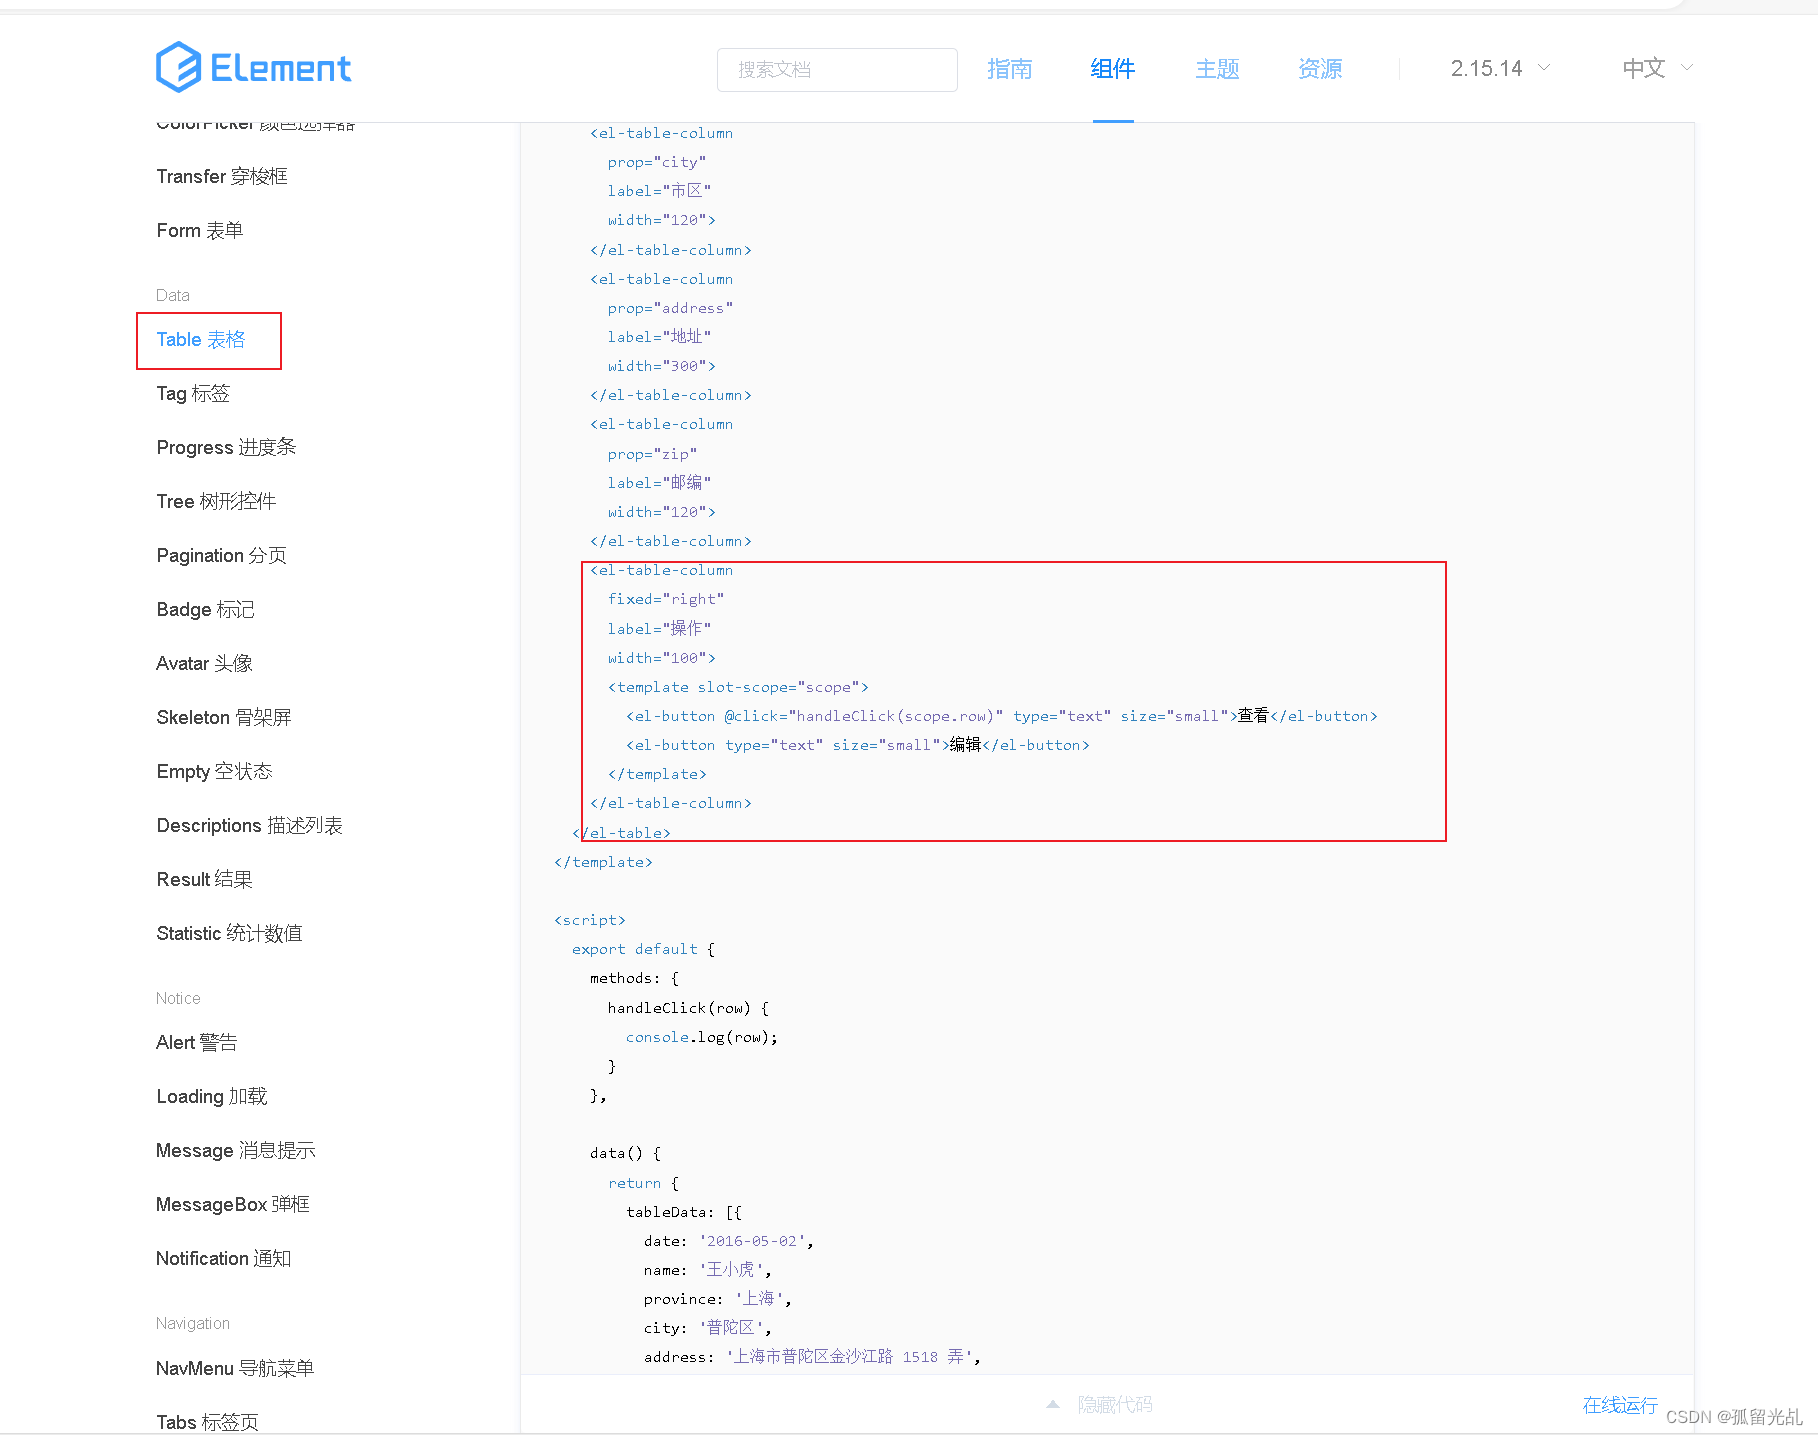The width and height of the screenshot is (1818, 1435).
Task: Click the province: '上海' code line
Action: 717,1299
